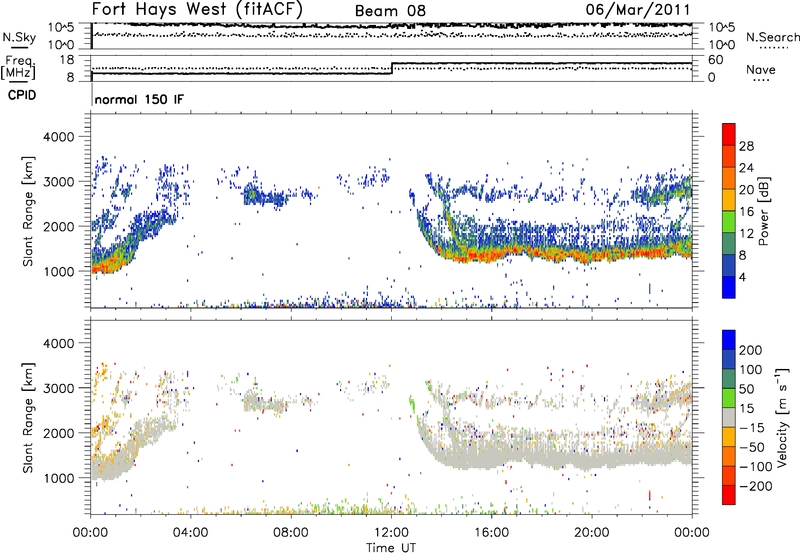Click the '16' tick on Power scale

point(746,212)
